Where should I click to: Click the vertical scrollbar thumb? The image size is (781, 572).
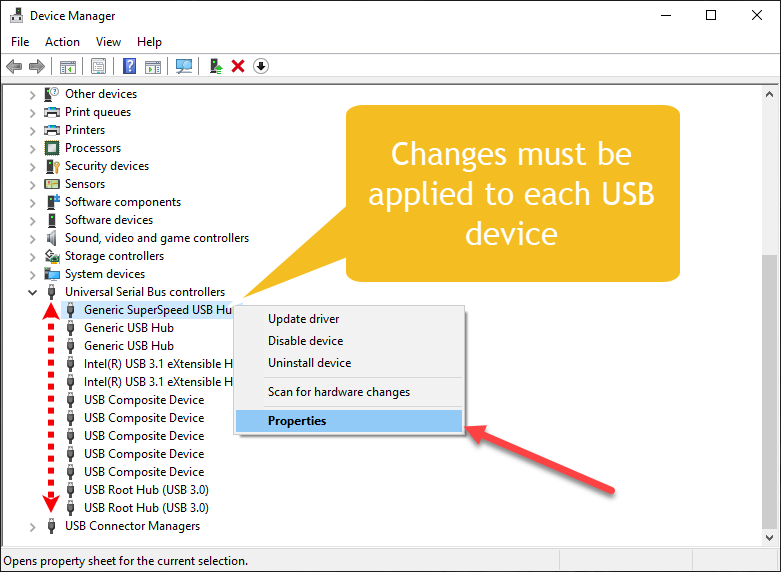[x=770, y=391]
